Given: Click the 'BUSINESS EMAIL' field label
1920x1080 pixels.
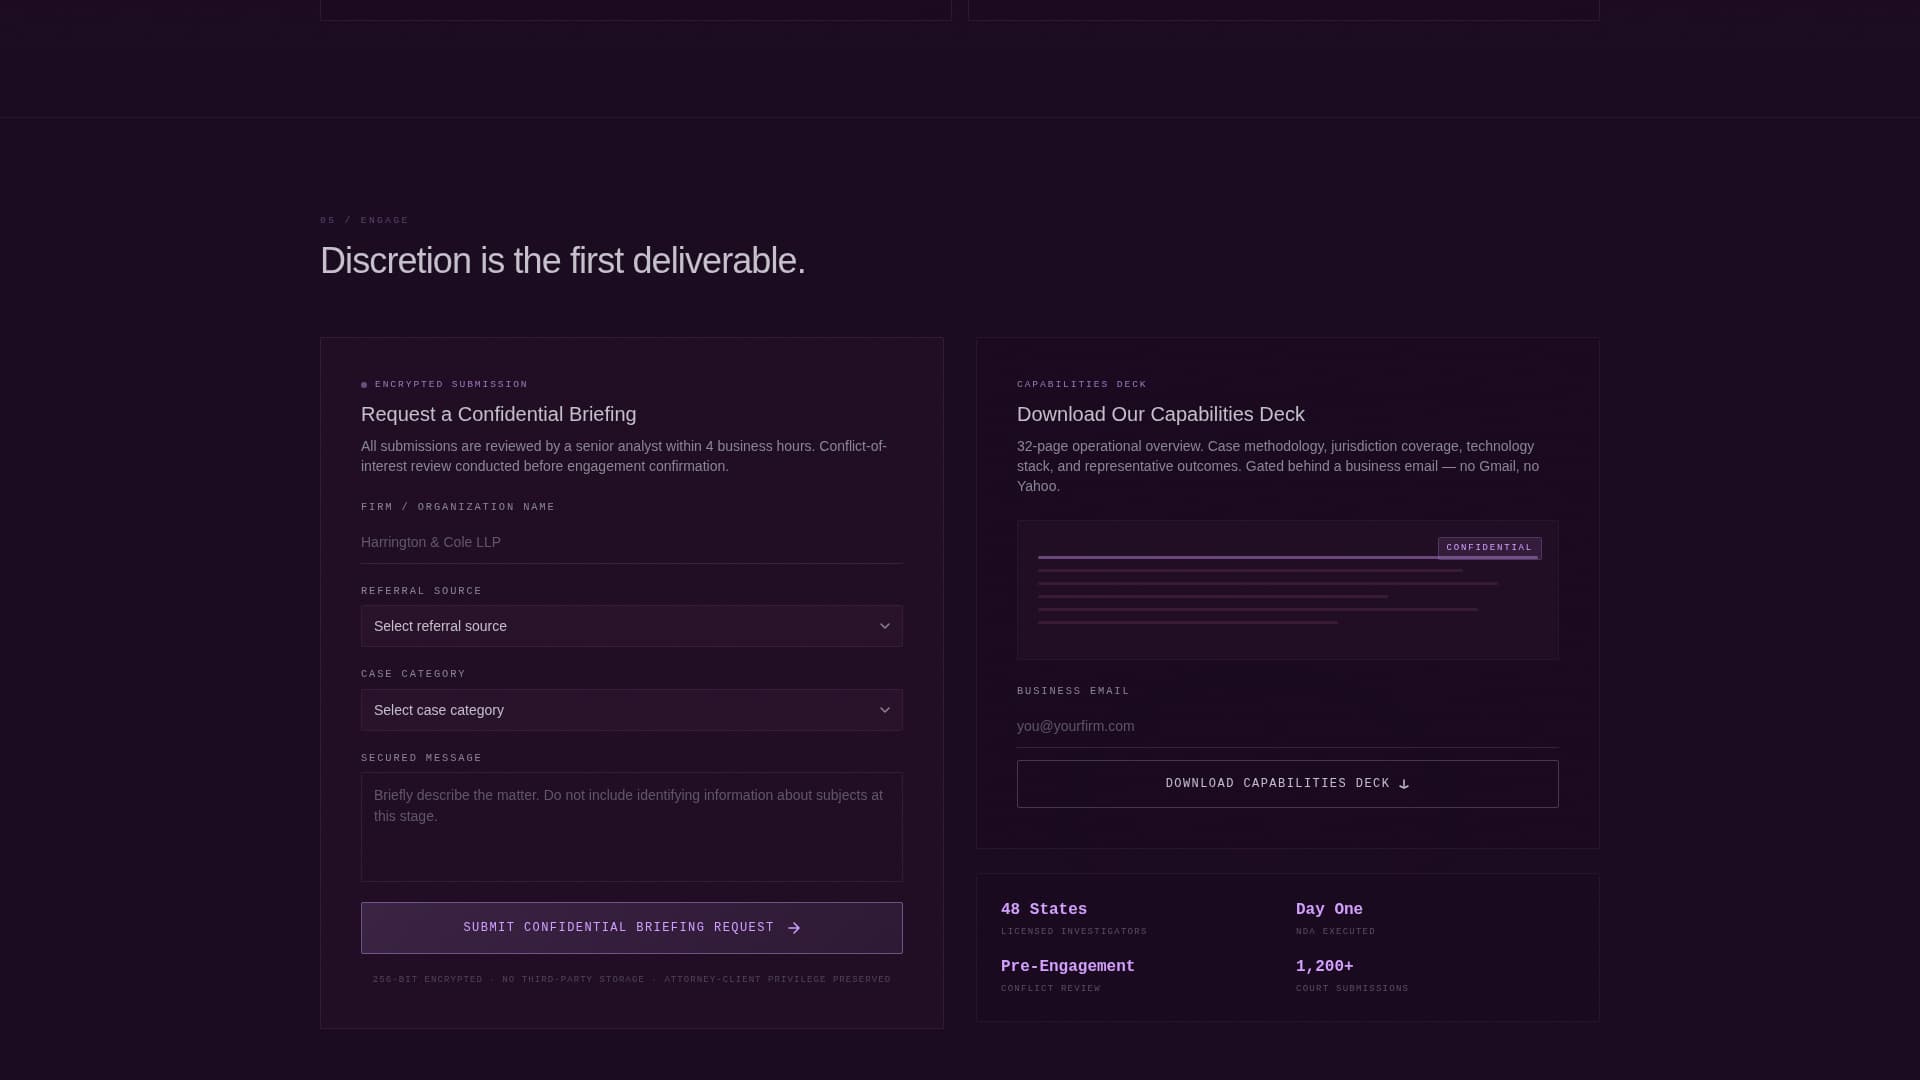Looking at the screenshot, I should tap(1073, 691).
